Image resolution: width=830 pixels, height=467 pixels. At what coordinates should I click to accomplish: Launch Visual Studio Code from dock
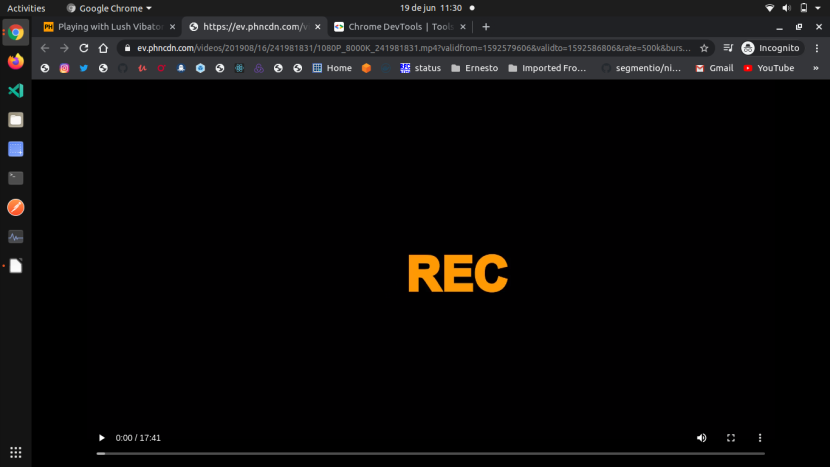click(16, 90)
